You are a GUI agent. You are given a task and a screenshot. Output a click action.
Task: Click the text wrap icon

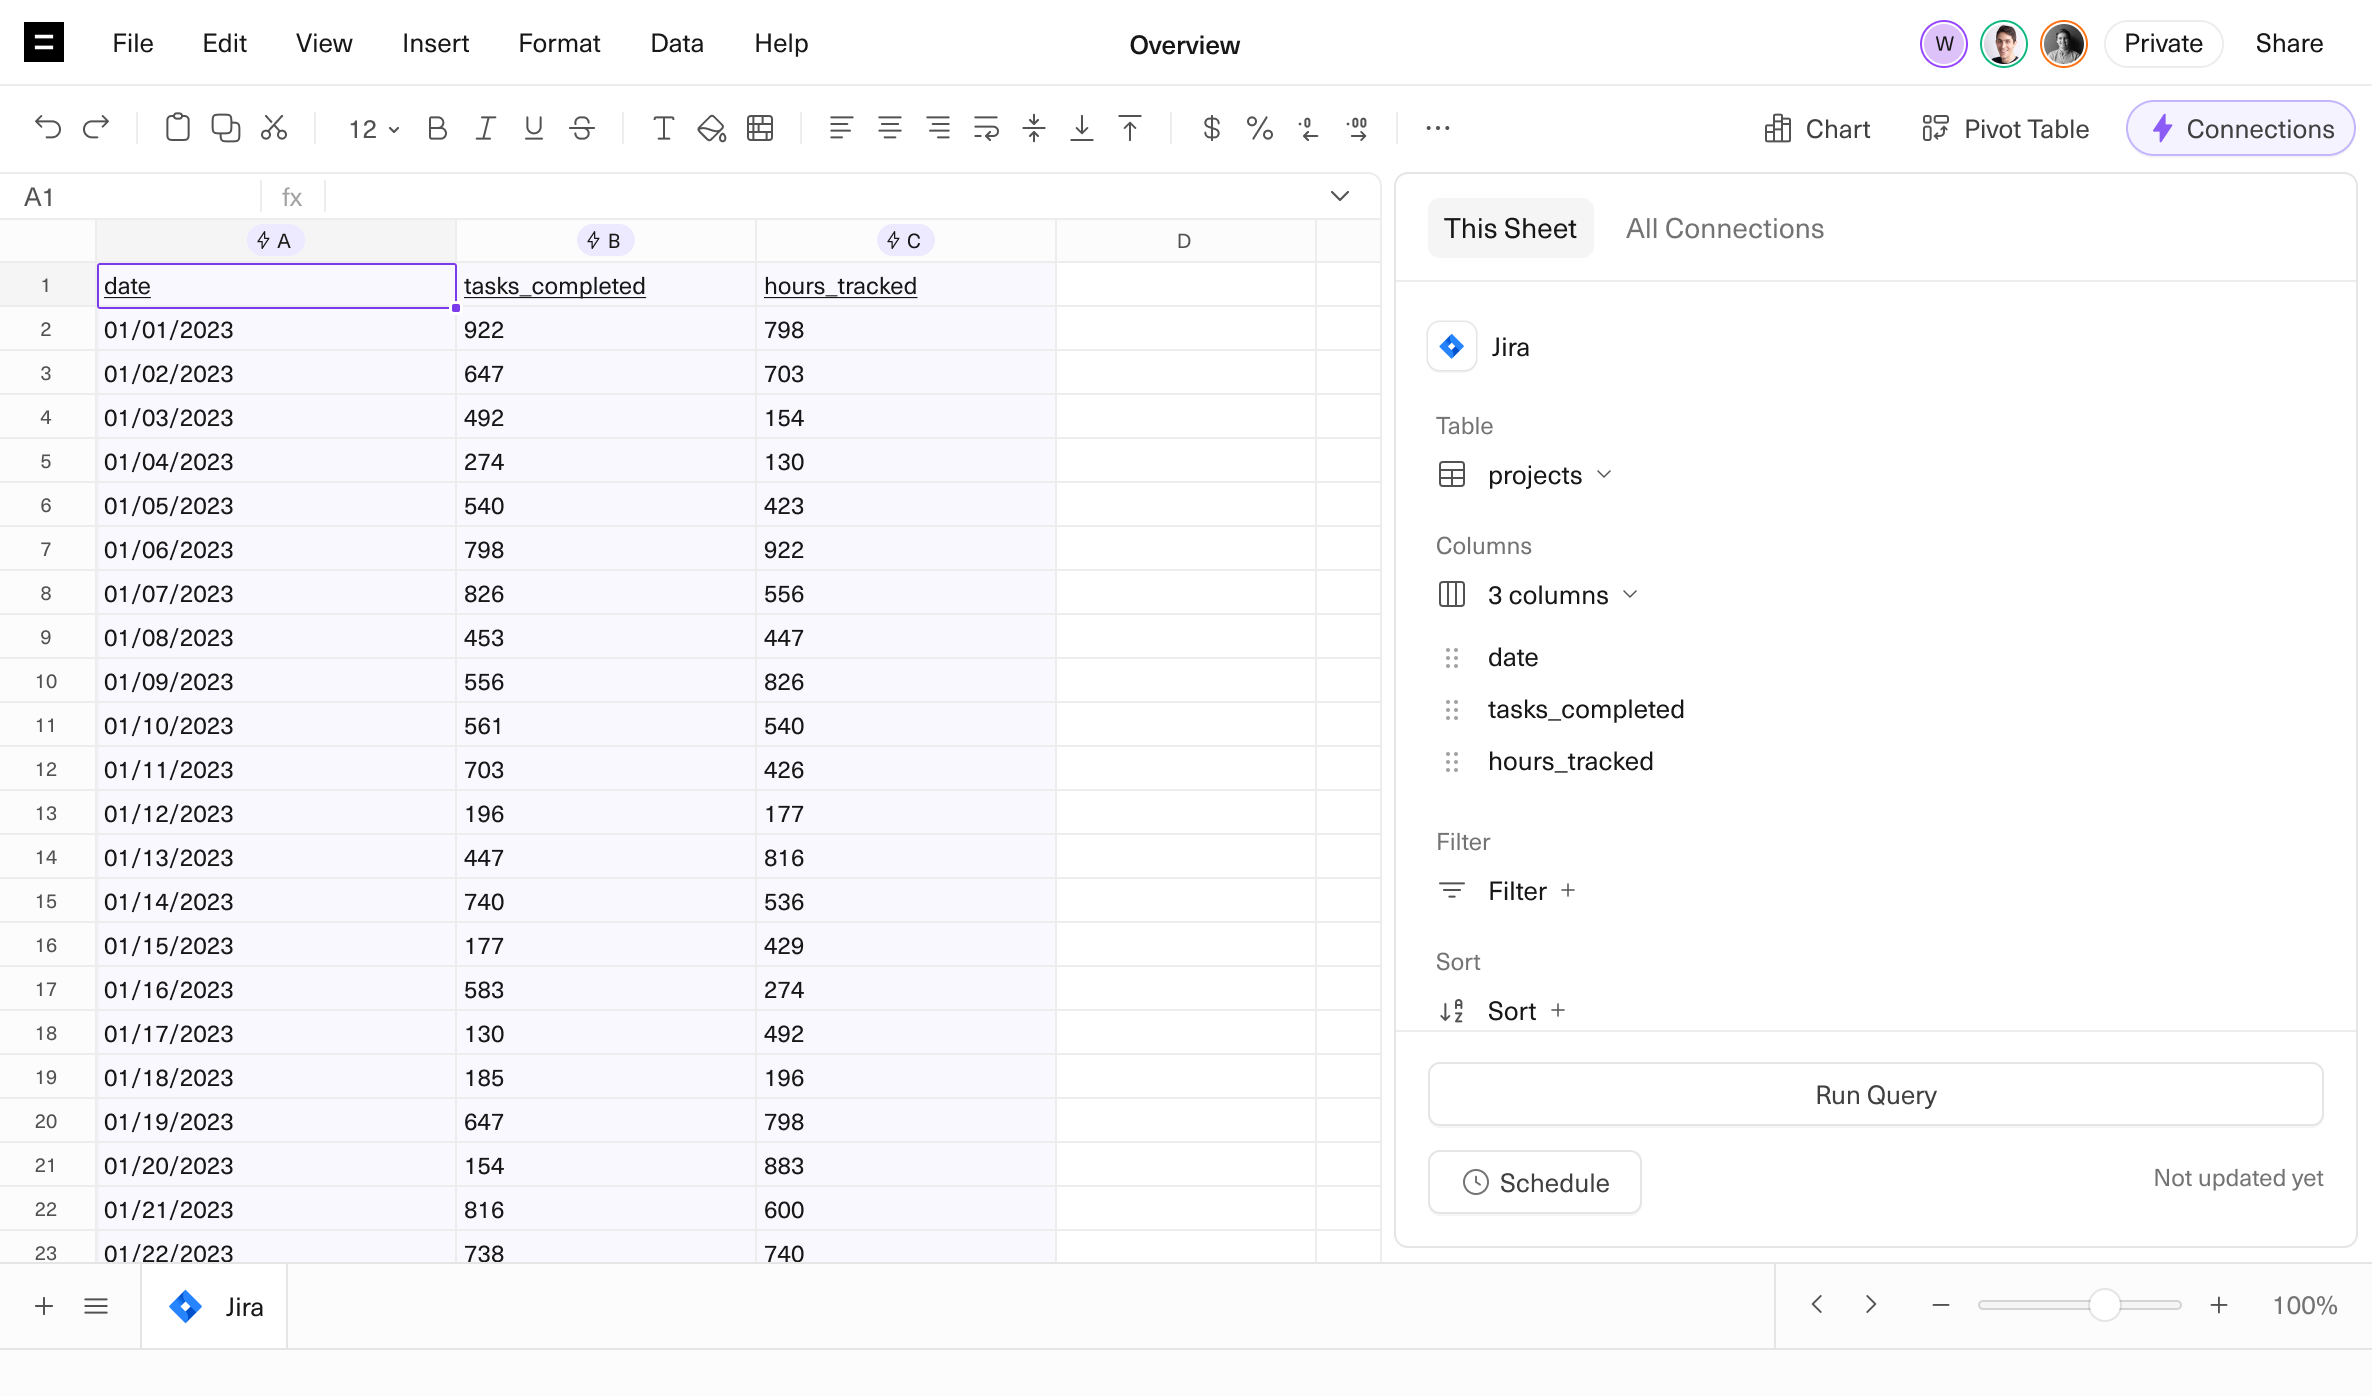tap(986, 128)
